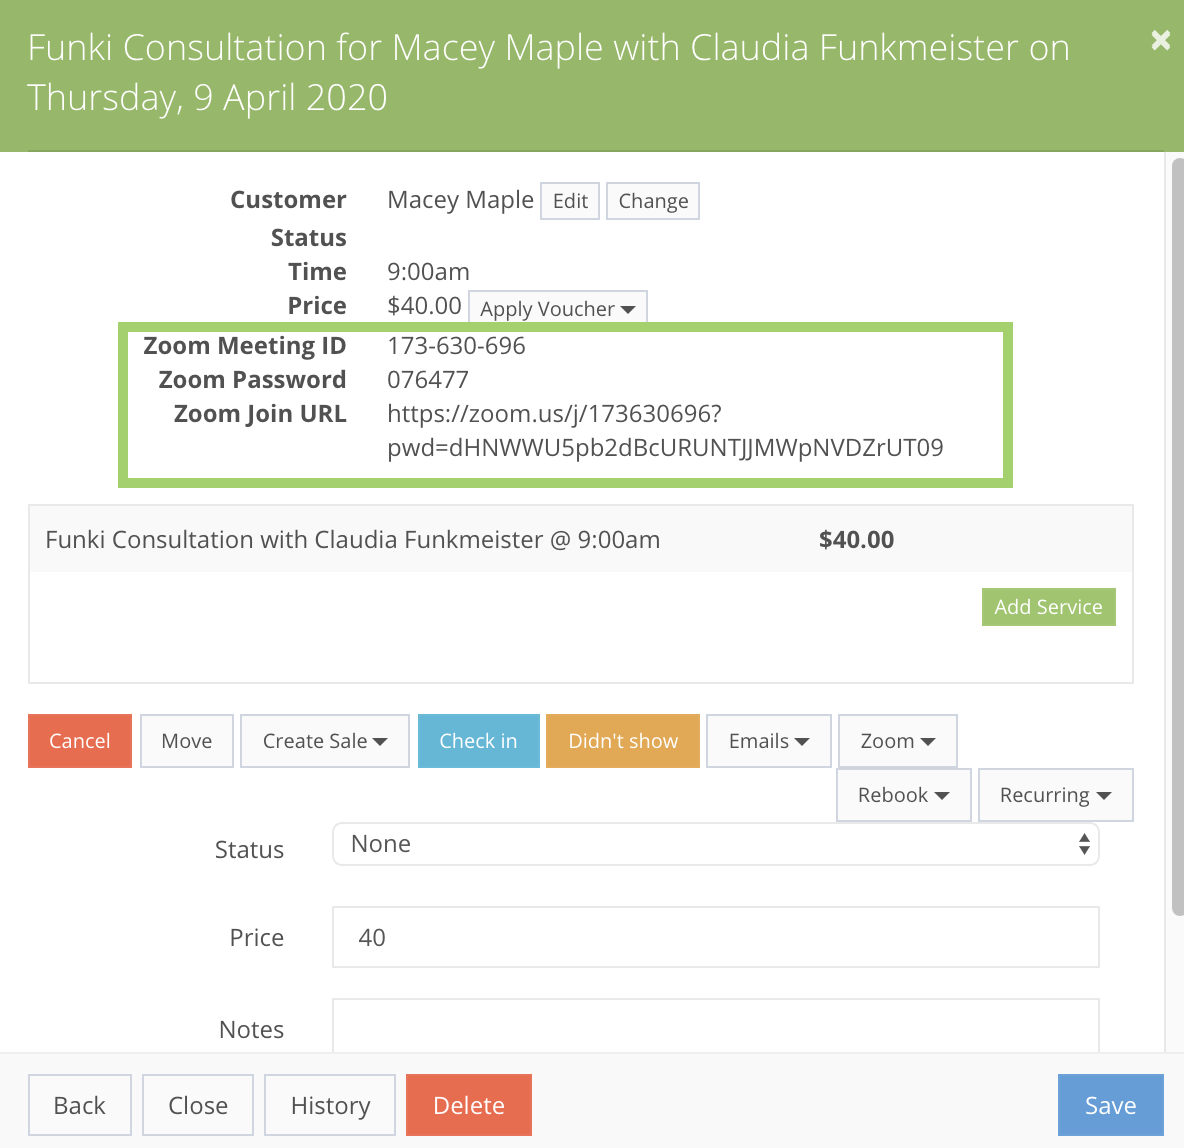Open the Status select box showing None
This screenshot has height=1148, width=1184.
(716, 844)
